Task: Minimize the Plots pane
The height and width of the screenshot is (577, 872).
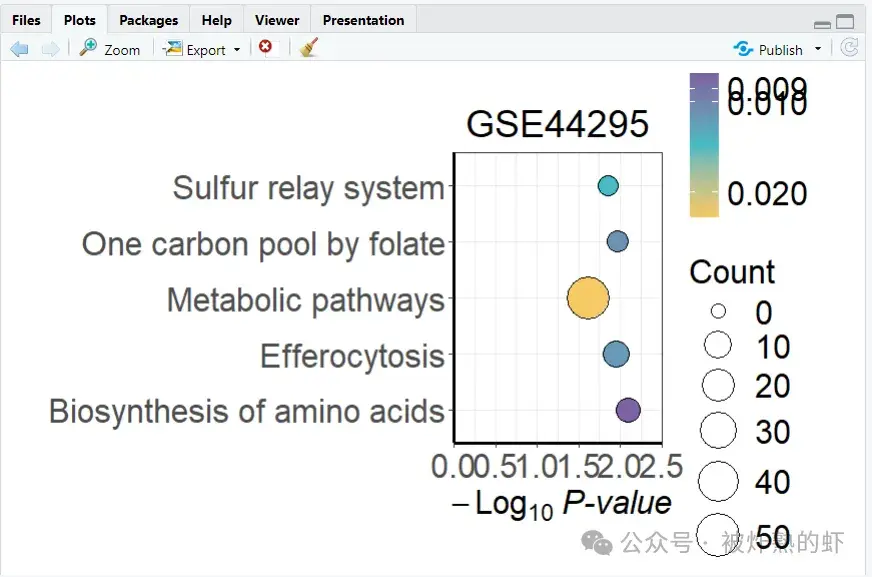Action: [x=822, y=24]
